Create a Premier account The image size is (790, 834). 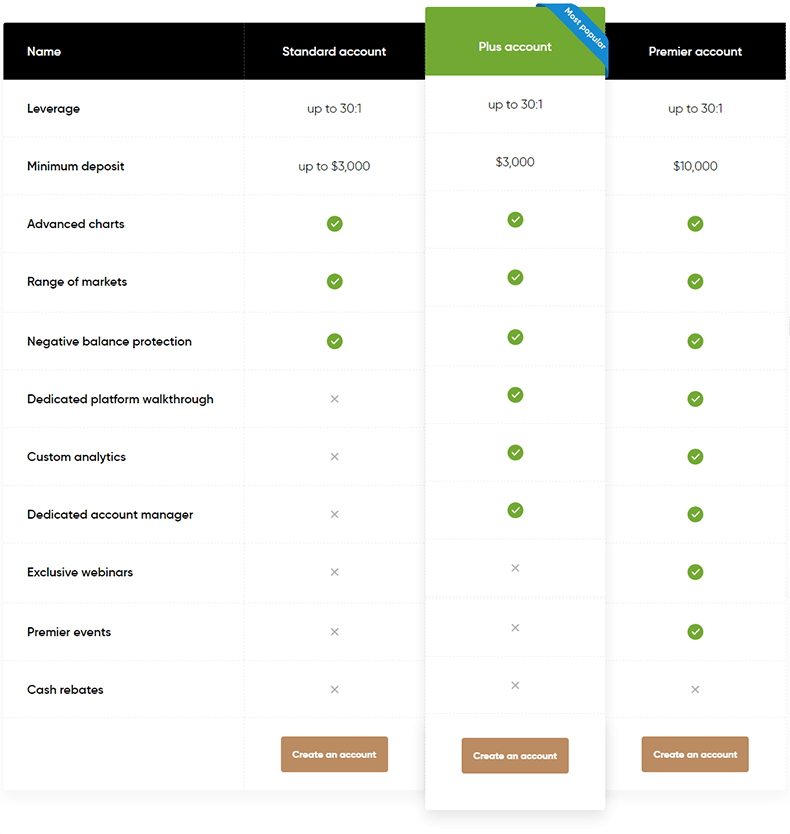tap(695, 754)
